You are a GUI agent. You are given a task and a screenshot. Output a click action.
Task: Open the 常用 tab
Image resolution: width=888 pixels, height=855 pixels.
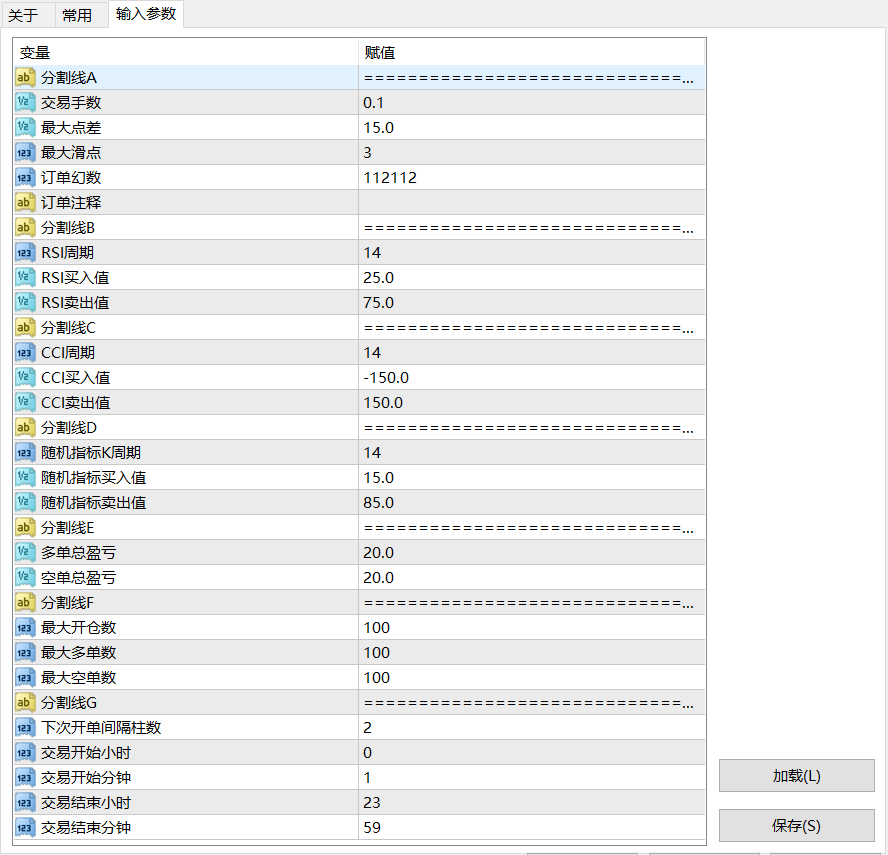coord(77,15)
